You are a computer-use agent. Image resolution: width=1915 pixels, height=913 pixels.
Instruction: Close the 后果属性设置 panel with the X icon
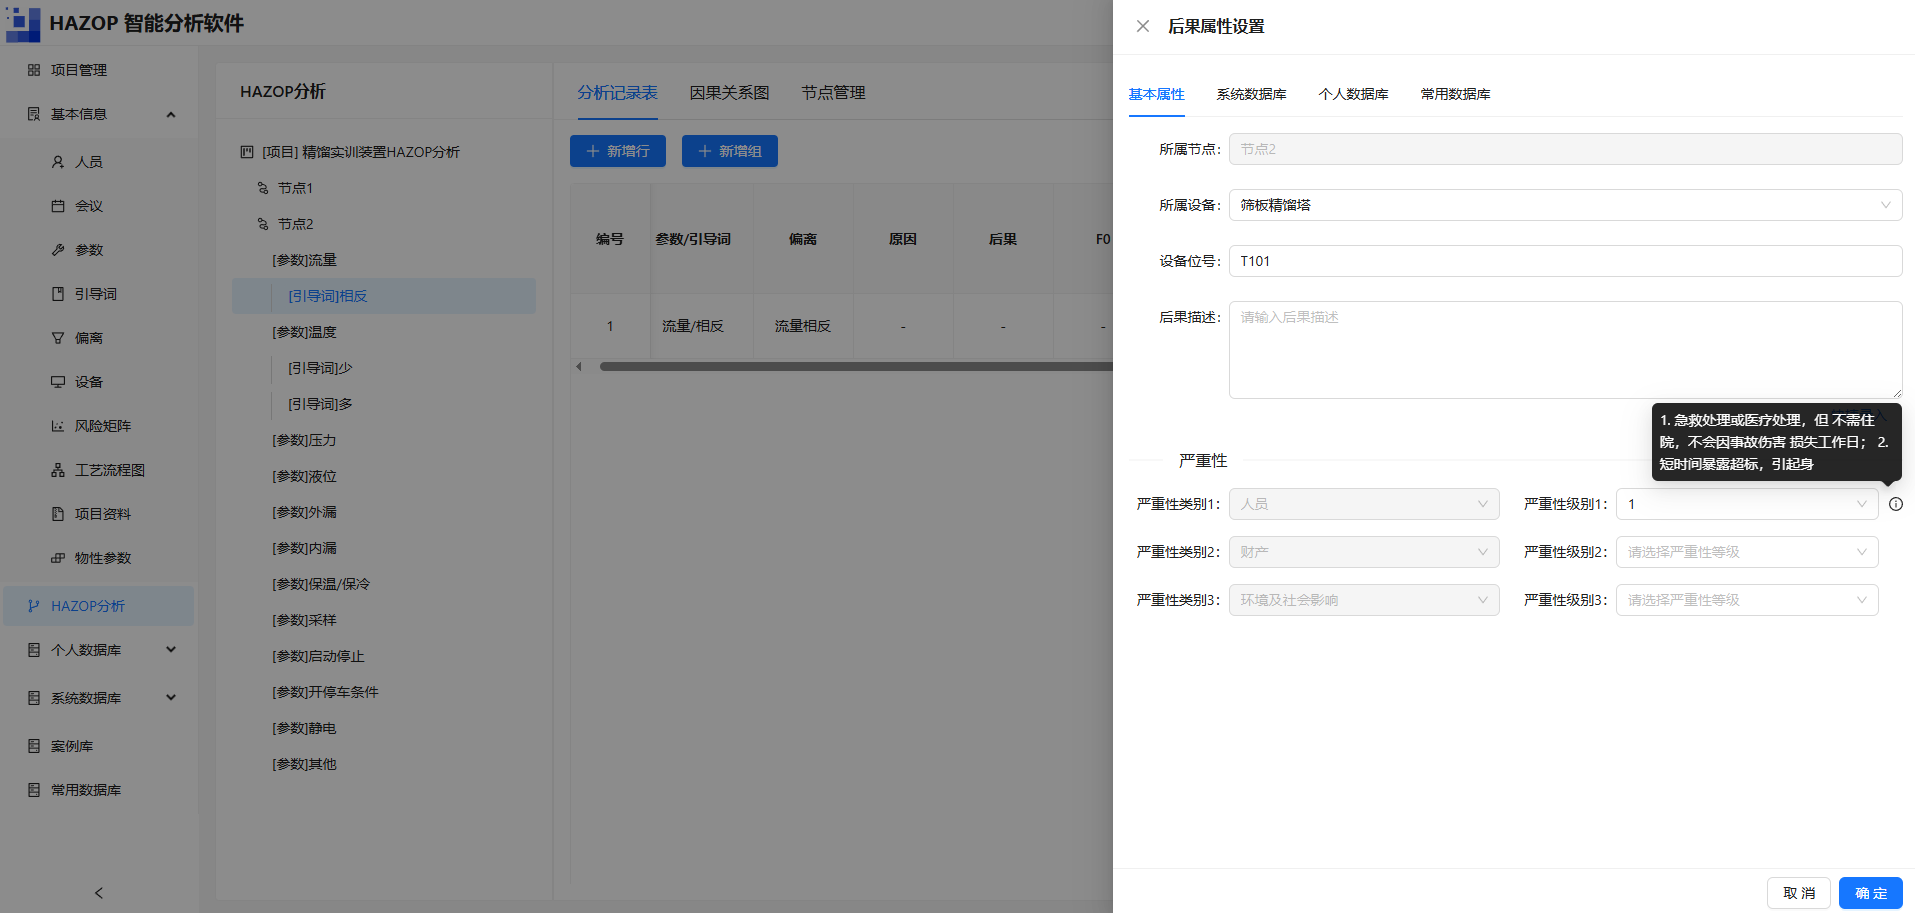click(x=1143, y=26)
